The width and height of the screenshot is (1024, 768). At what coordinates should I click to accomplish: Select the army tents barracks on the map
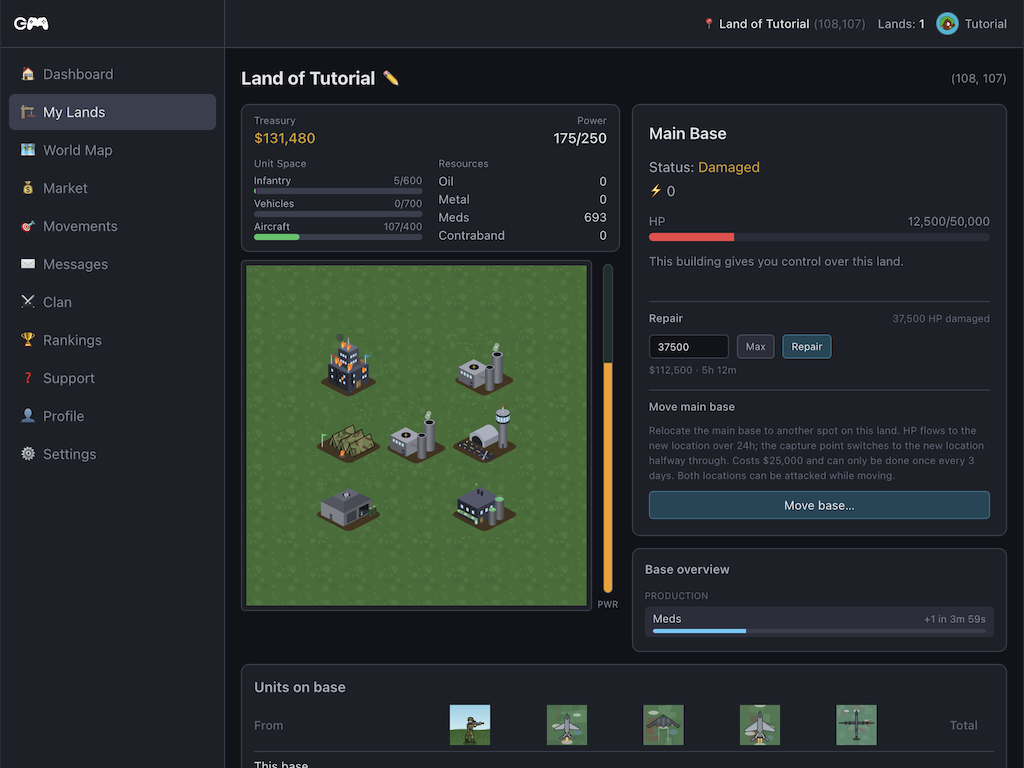(x=348, y=443)
